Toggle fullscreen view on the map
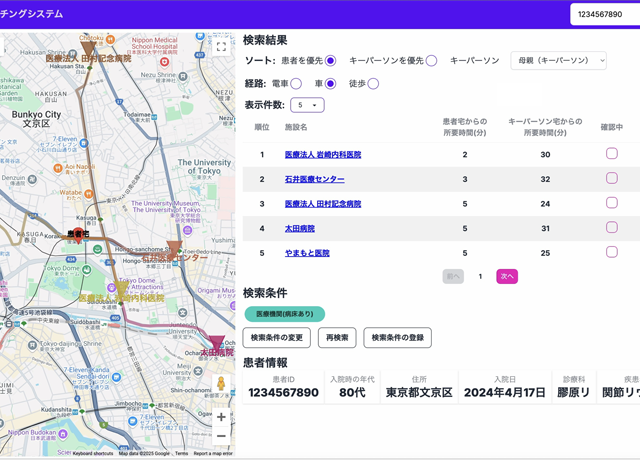Image resolution: width=640 pixels, height=460 pixels. 221,47
